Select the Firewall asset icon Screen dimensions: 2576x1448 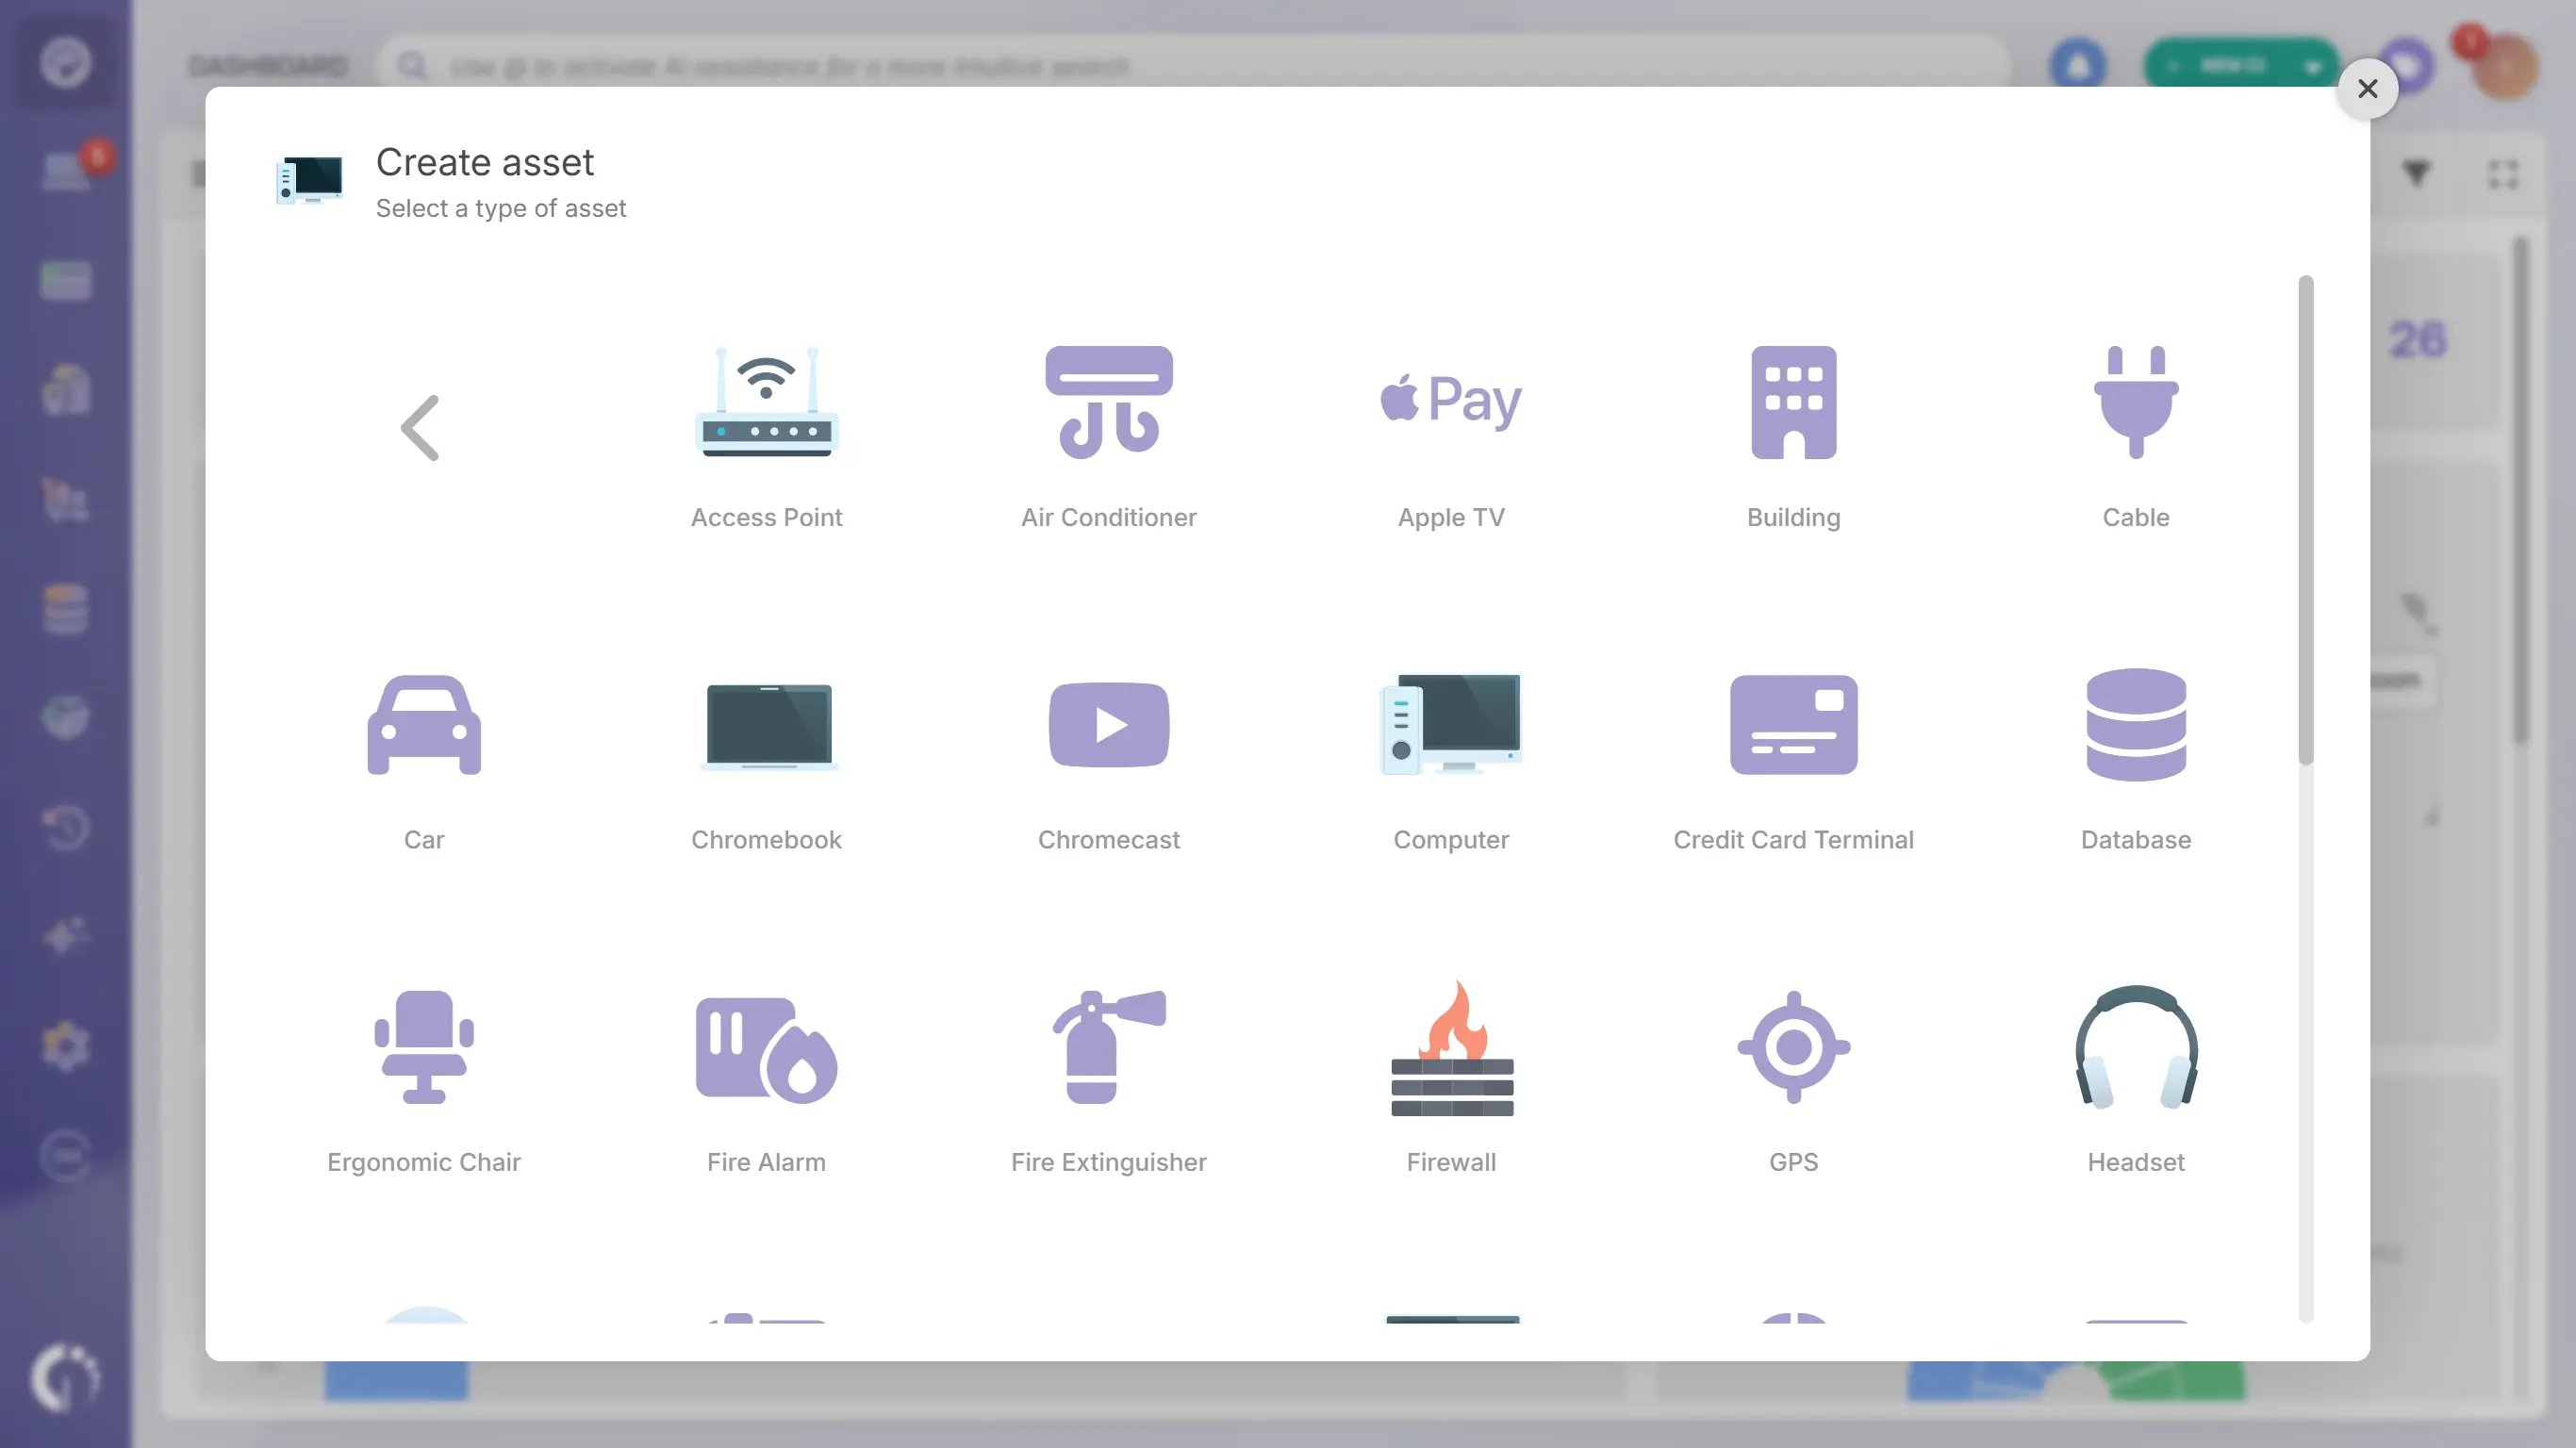[1451, 1047]
